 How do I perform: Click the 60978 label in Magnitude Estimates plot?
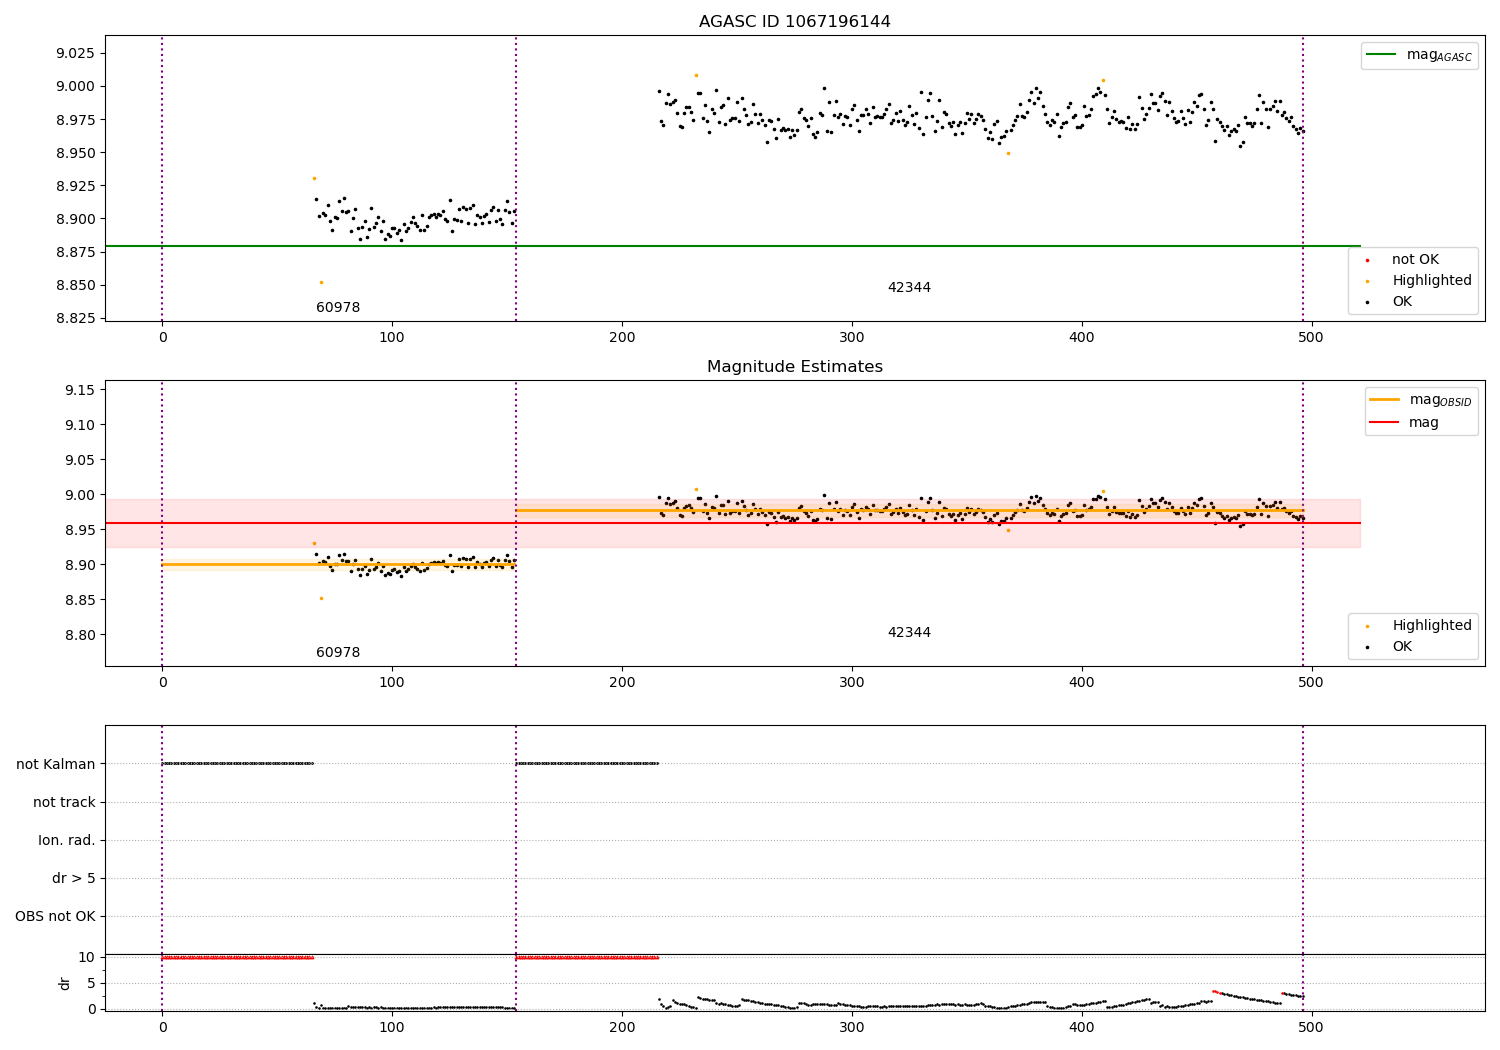coord(338,653)
